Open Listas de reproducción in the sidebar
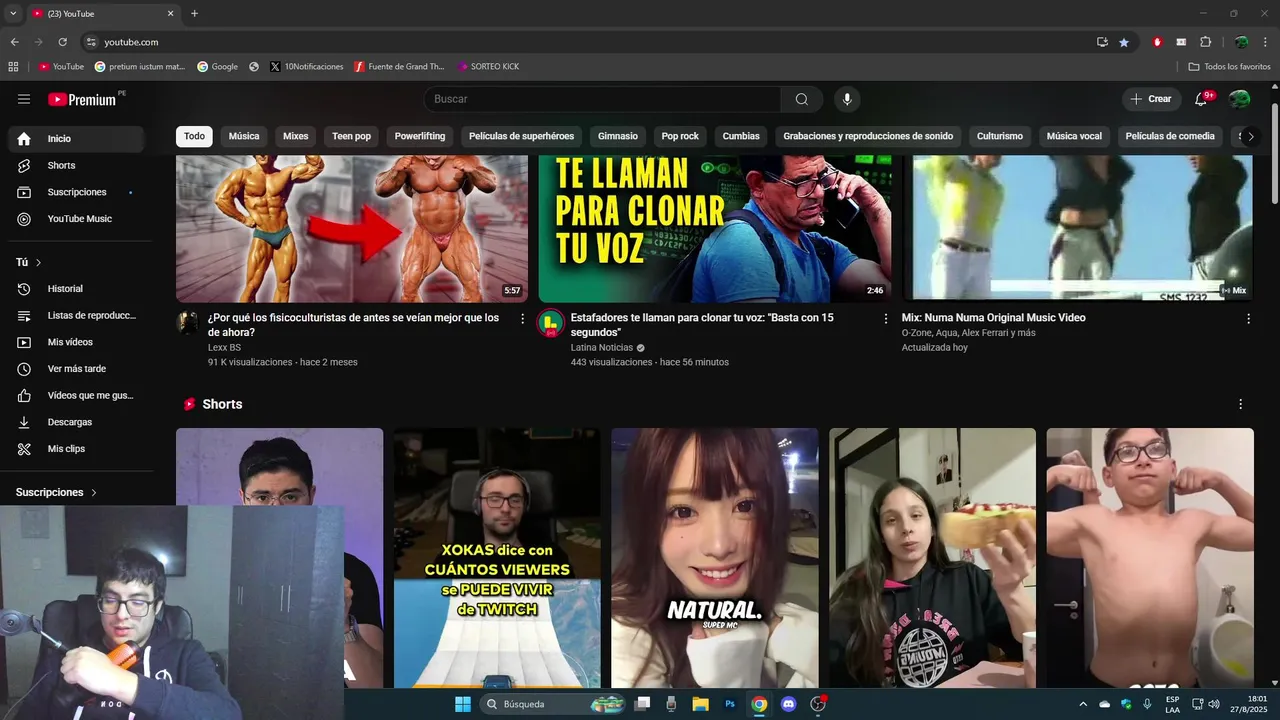Viewport: 1280px width, 720px height. pos(76,315)
